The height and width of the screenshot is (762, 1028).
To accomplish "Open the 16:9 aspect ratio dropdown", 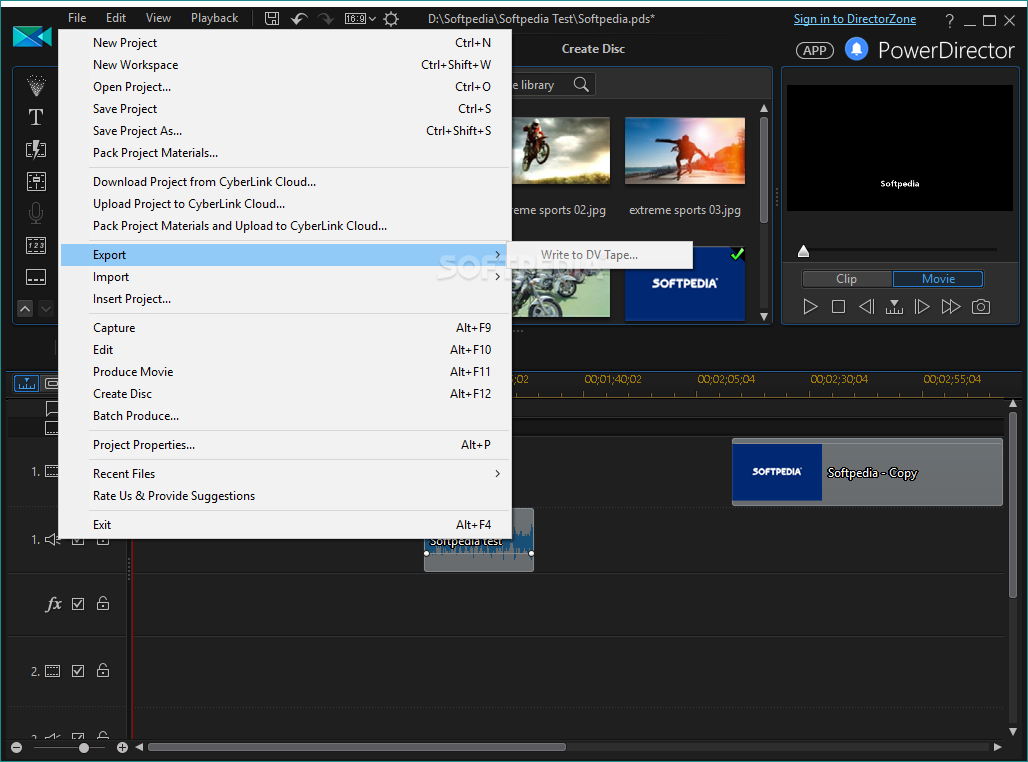I will pyautogui.click(x=361, y=18).
